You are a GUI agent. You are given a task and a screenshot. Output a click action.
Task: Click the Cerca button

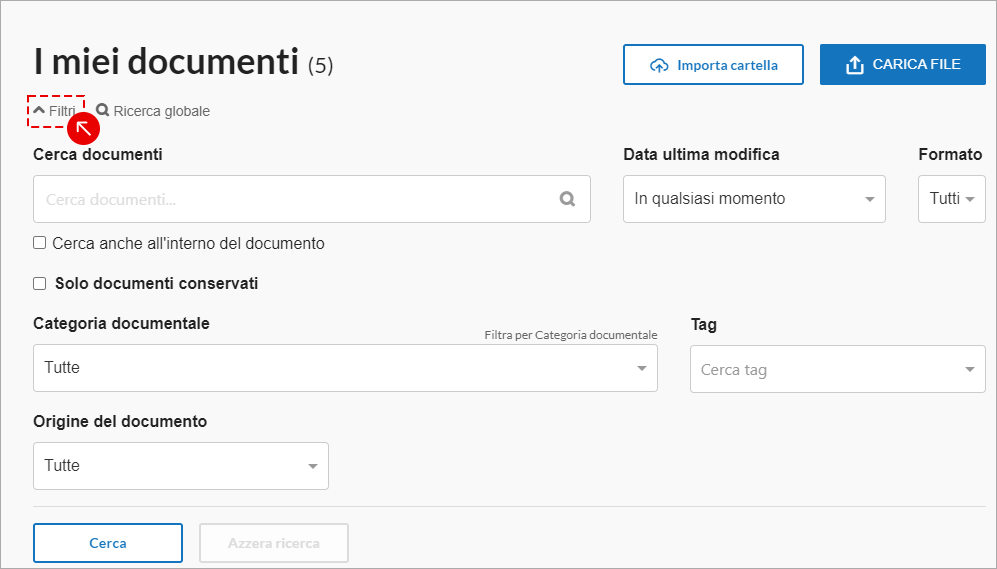tap(108, 543)
